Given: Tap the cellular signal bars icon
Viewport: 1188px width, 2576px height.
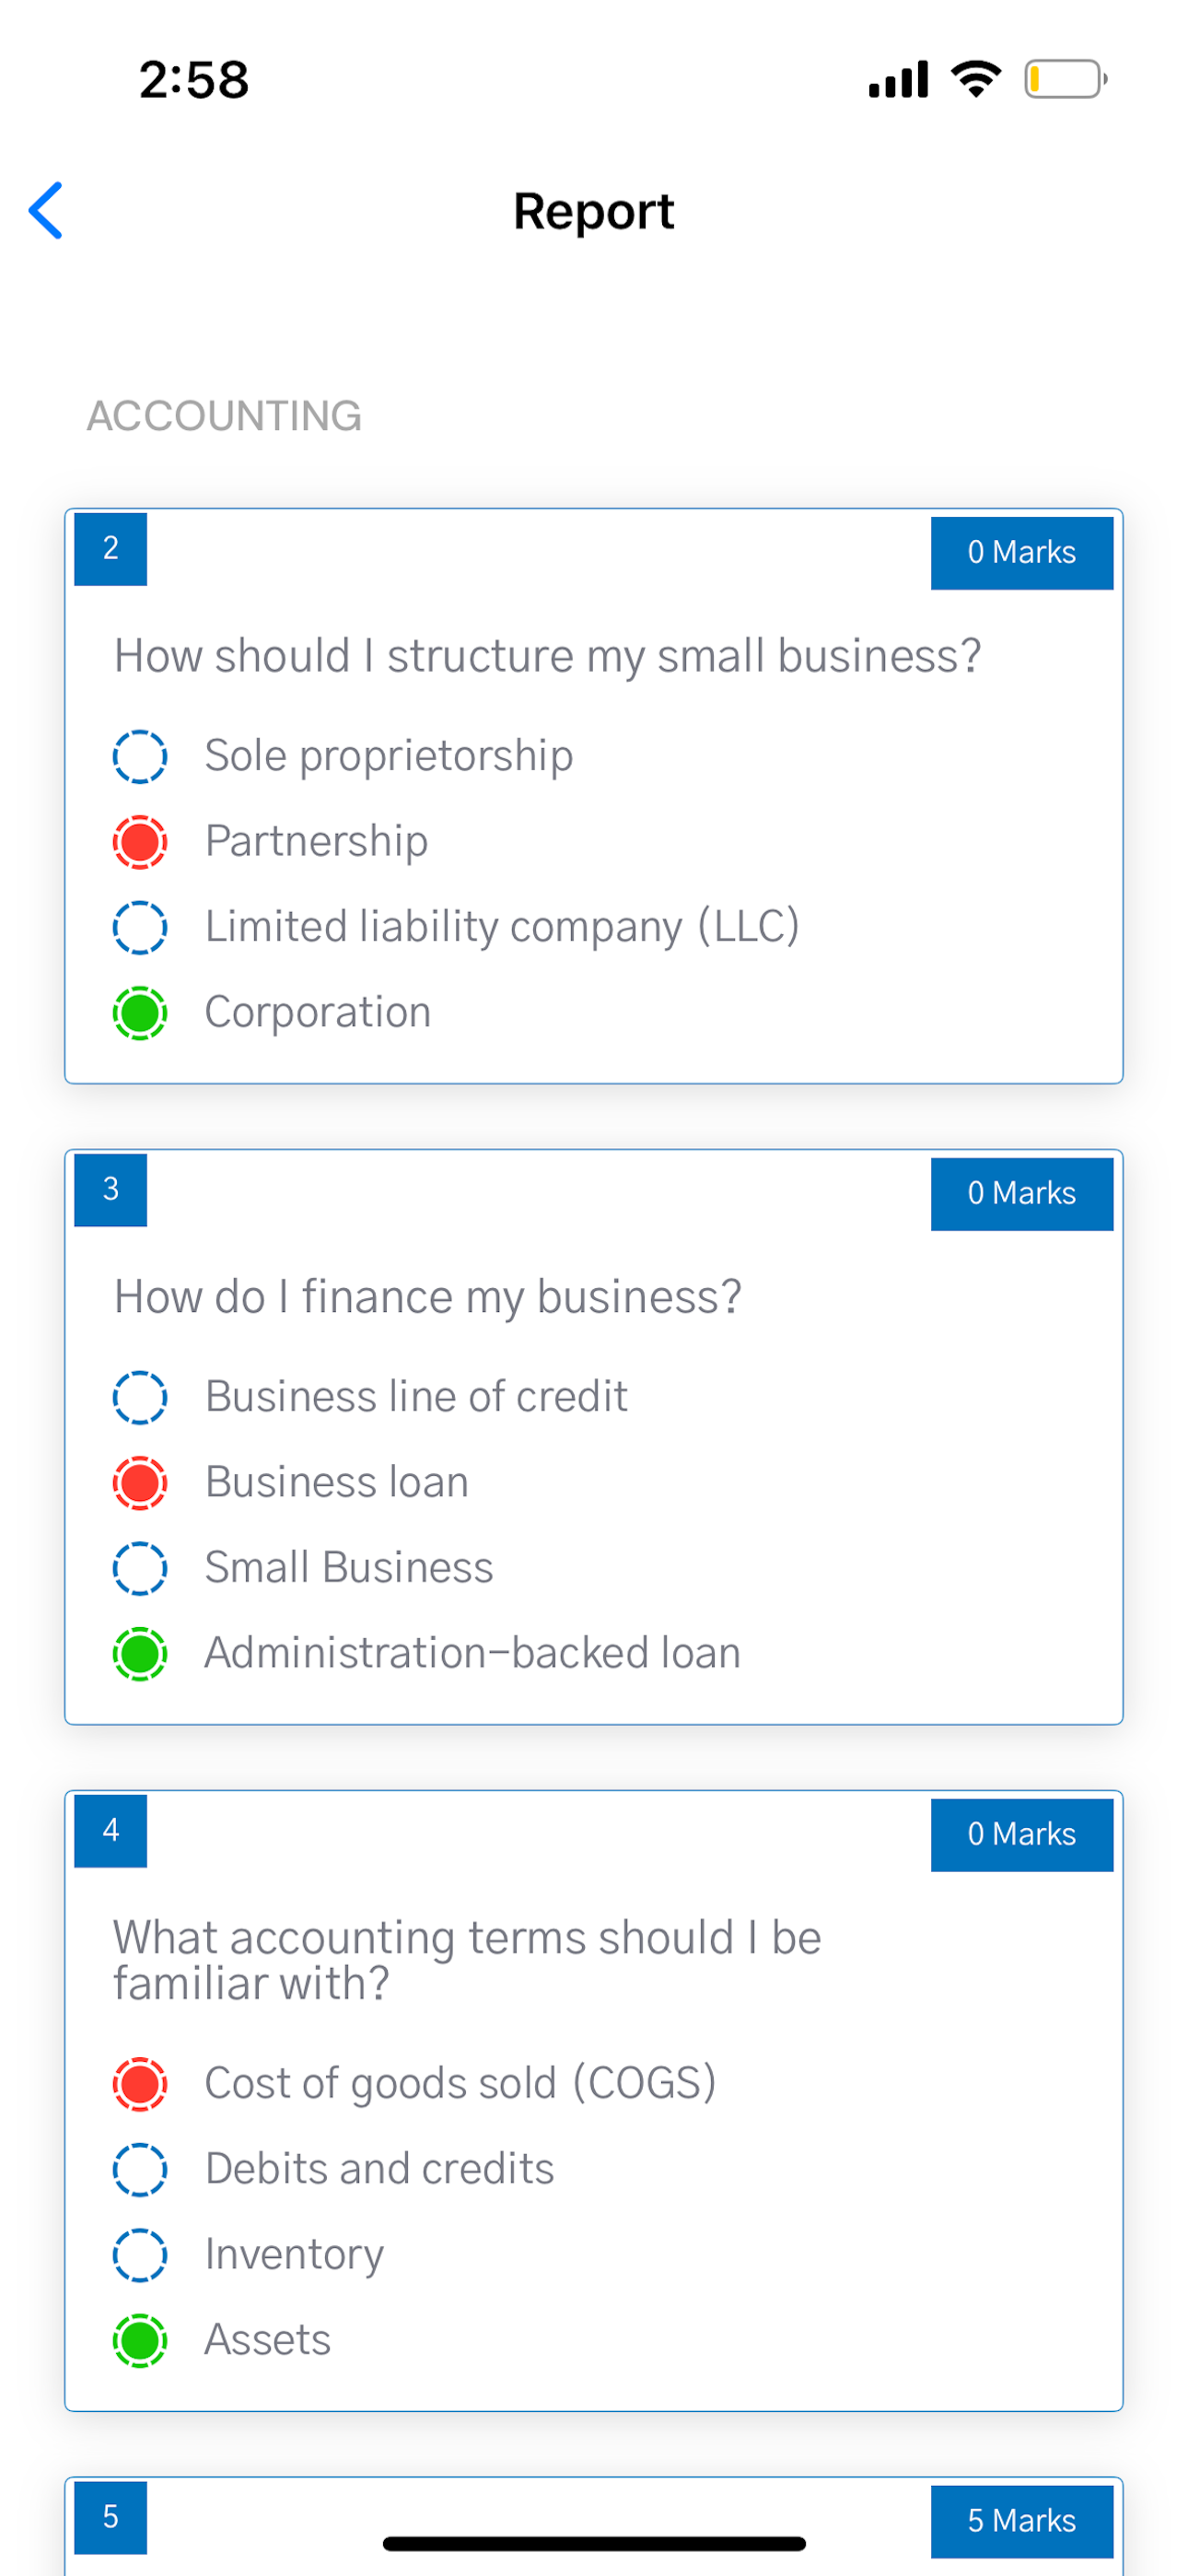Looking at the screenshot, I should tap(898, 79).
